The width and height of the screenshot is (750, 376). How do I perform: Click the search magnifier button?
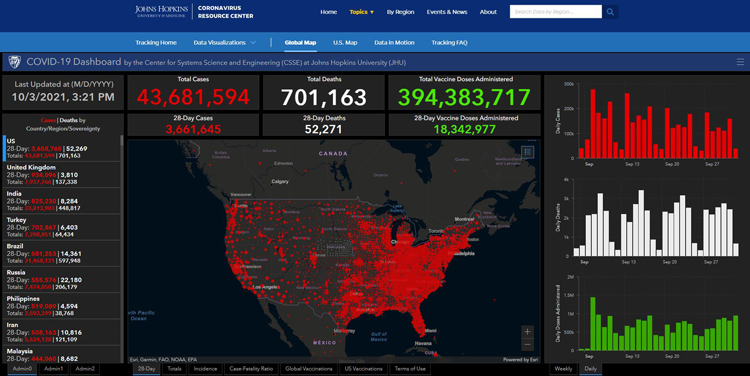coord(610,12)
